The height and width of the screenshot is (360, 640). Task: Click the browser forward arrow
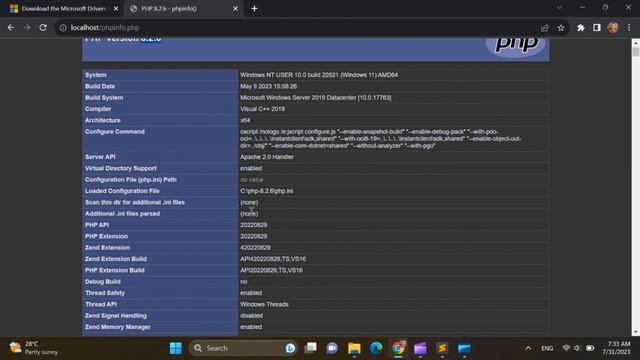27,28
